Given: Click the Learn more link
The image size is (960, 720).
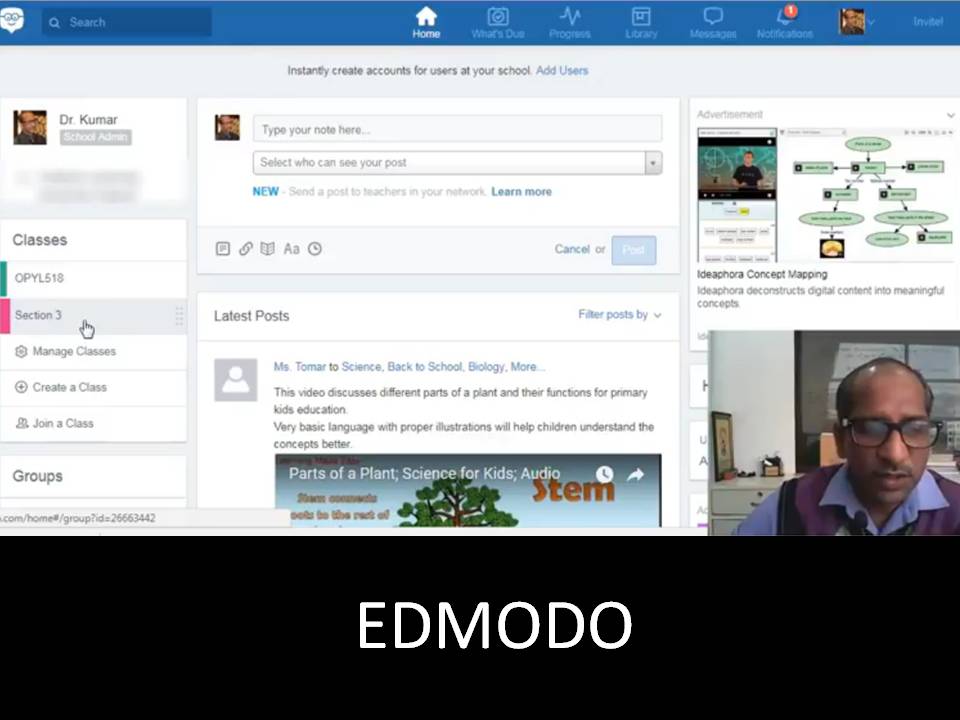Looking at the screenshot, I should click(x=521, y=192).
